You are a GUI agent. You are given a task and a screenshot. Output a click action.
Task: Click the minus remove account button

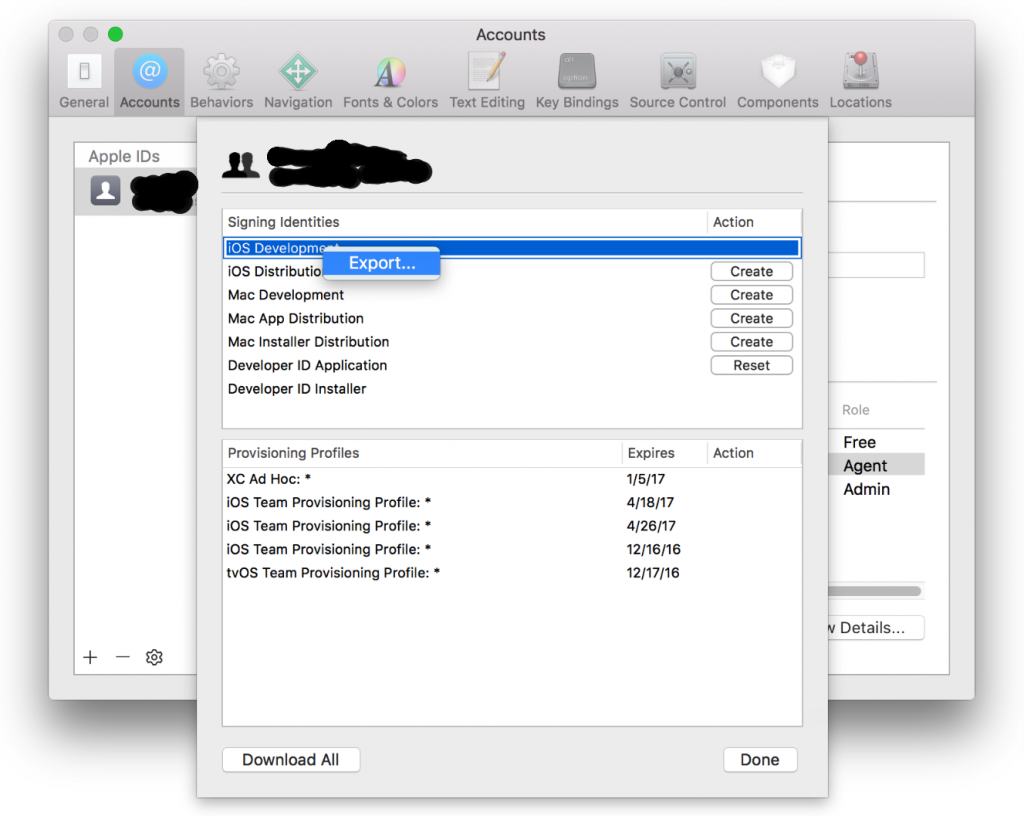(123, 657)
